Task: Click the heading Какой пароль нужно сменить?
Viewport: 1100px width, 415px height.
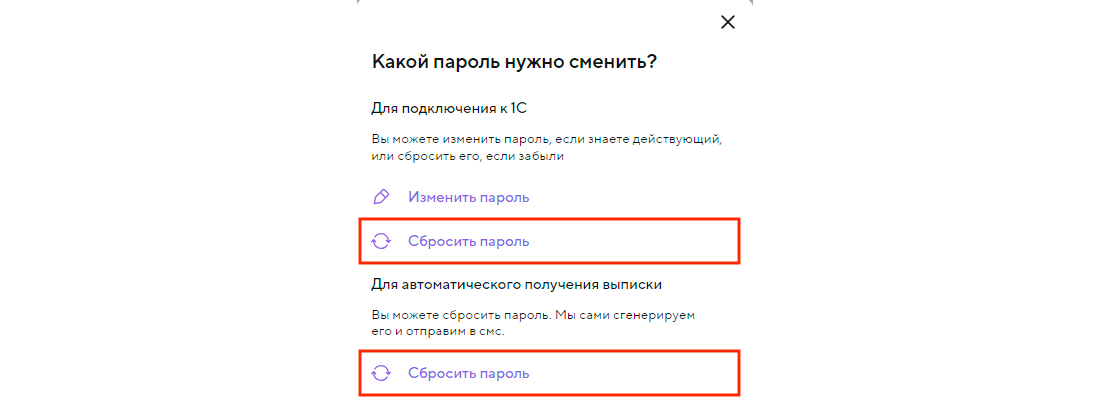Action: click(514, 62)
